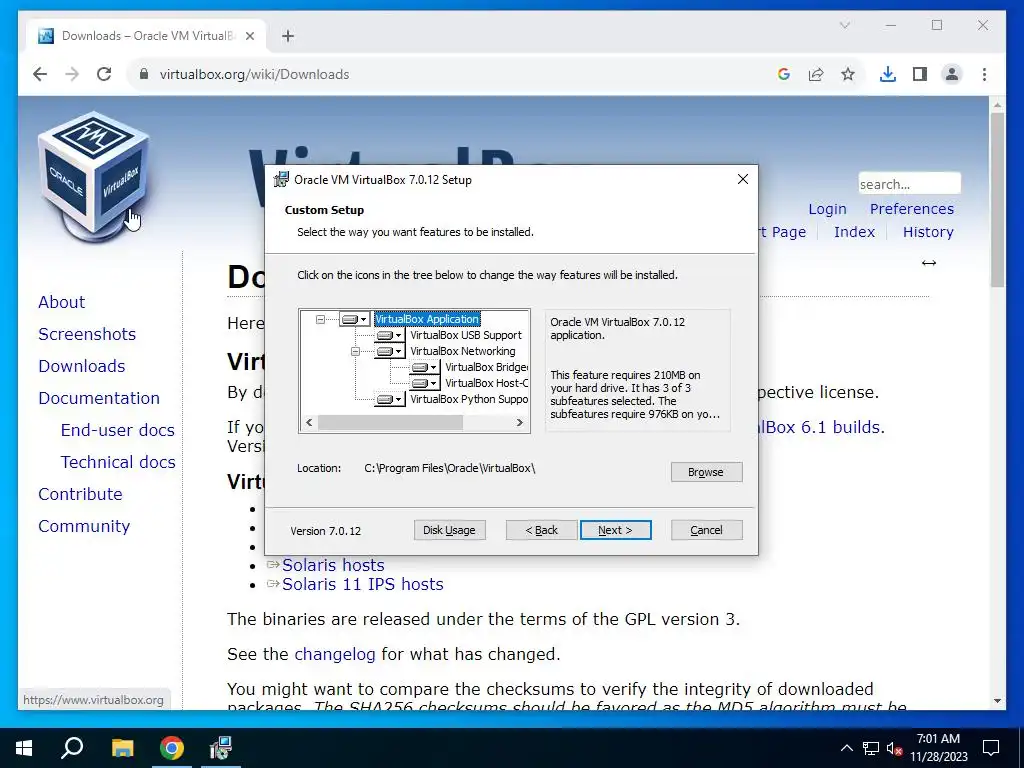This screenshot has width=1024, height=768.
Task: Click the VirtualBox installer taskbar icon
Action: (x=221, y=748)
